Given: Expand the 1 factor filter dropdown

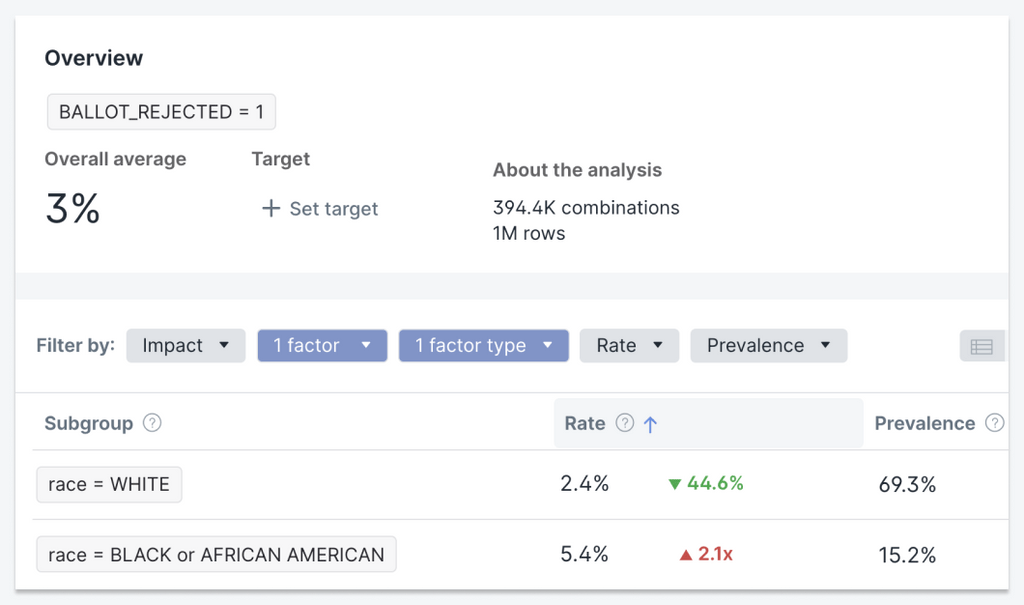Looking at the screenshot, I should [322, 346].
